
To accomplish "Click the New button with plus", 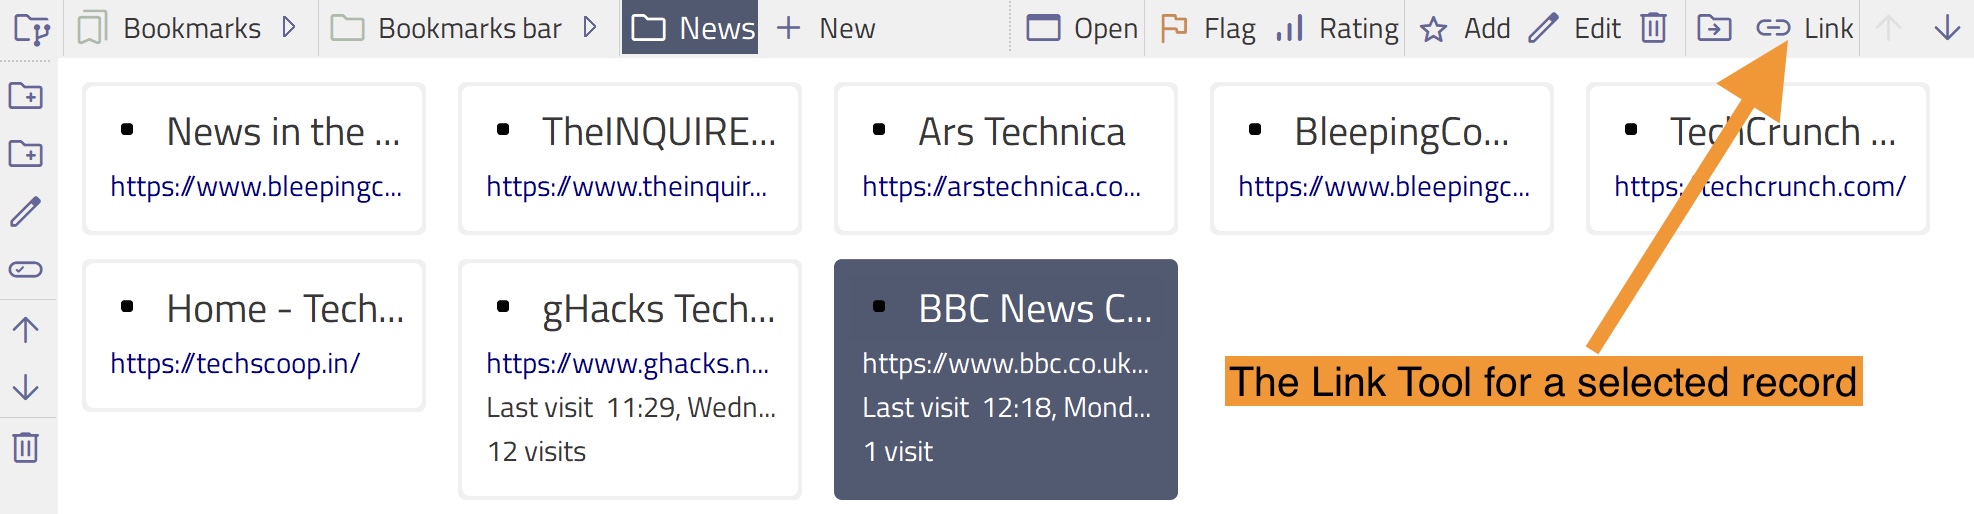I will coord(826,28).
